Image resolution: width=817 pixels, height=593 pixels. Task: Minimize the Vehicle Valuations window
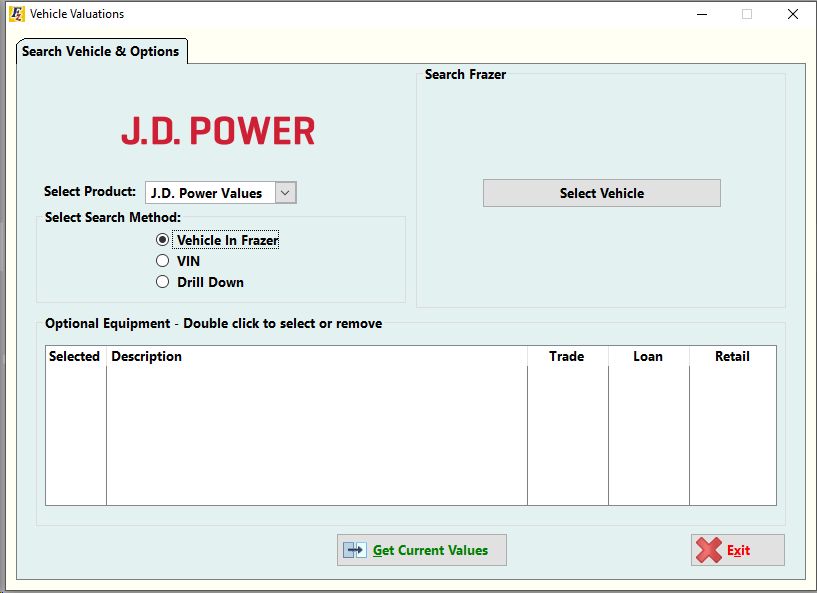702,14
